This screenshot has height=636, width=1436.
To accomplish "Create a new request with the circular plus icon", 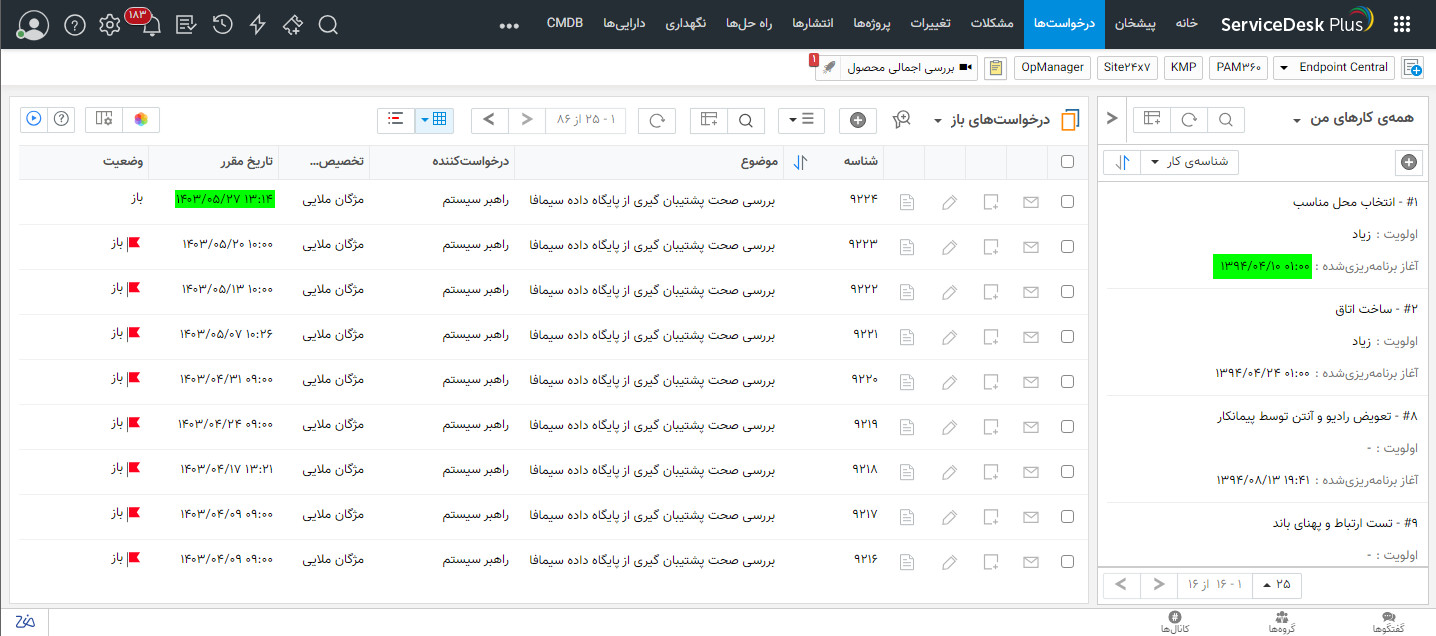I will point(857,119).
